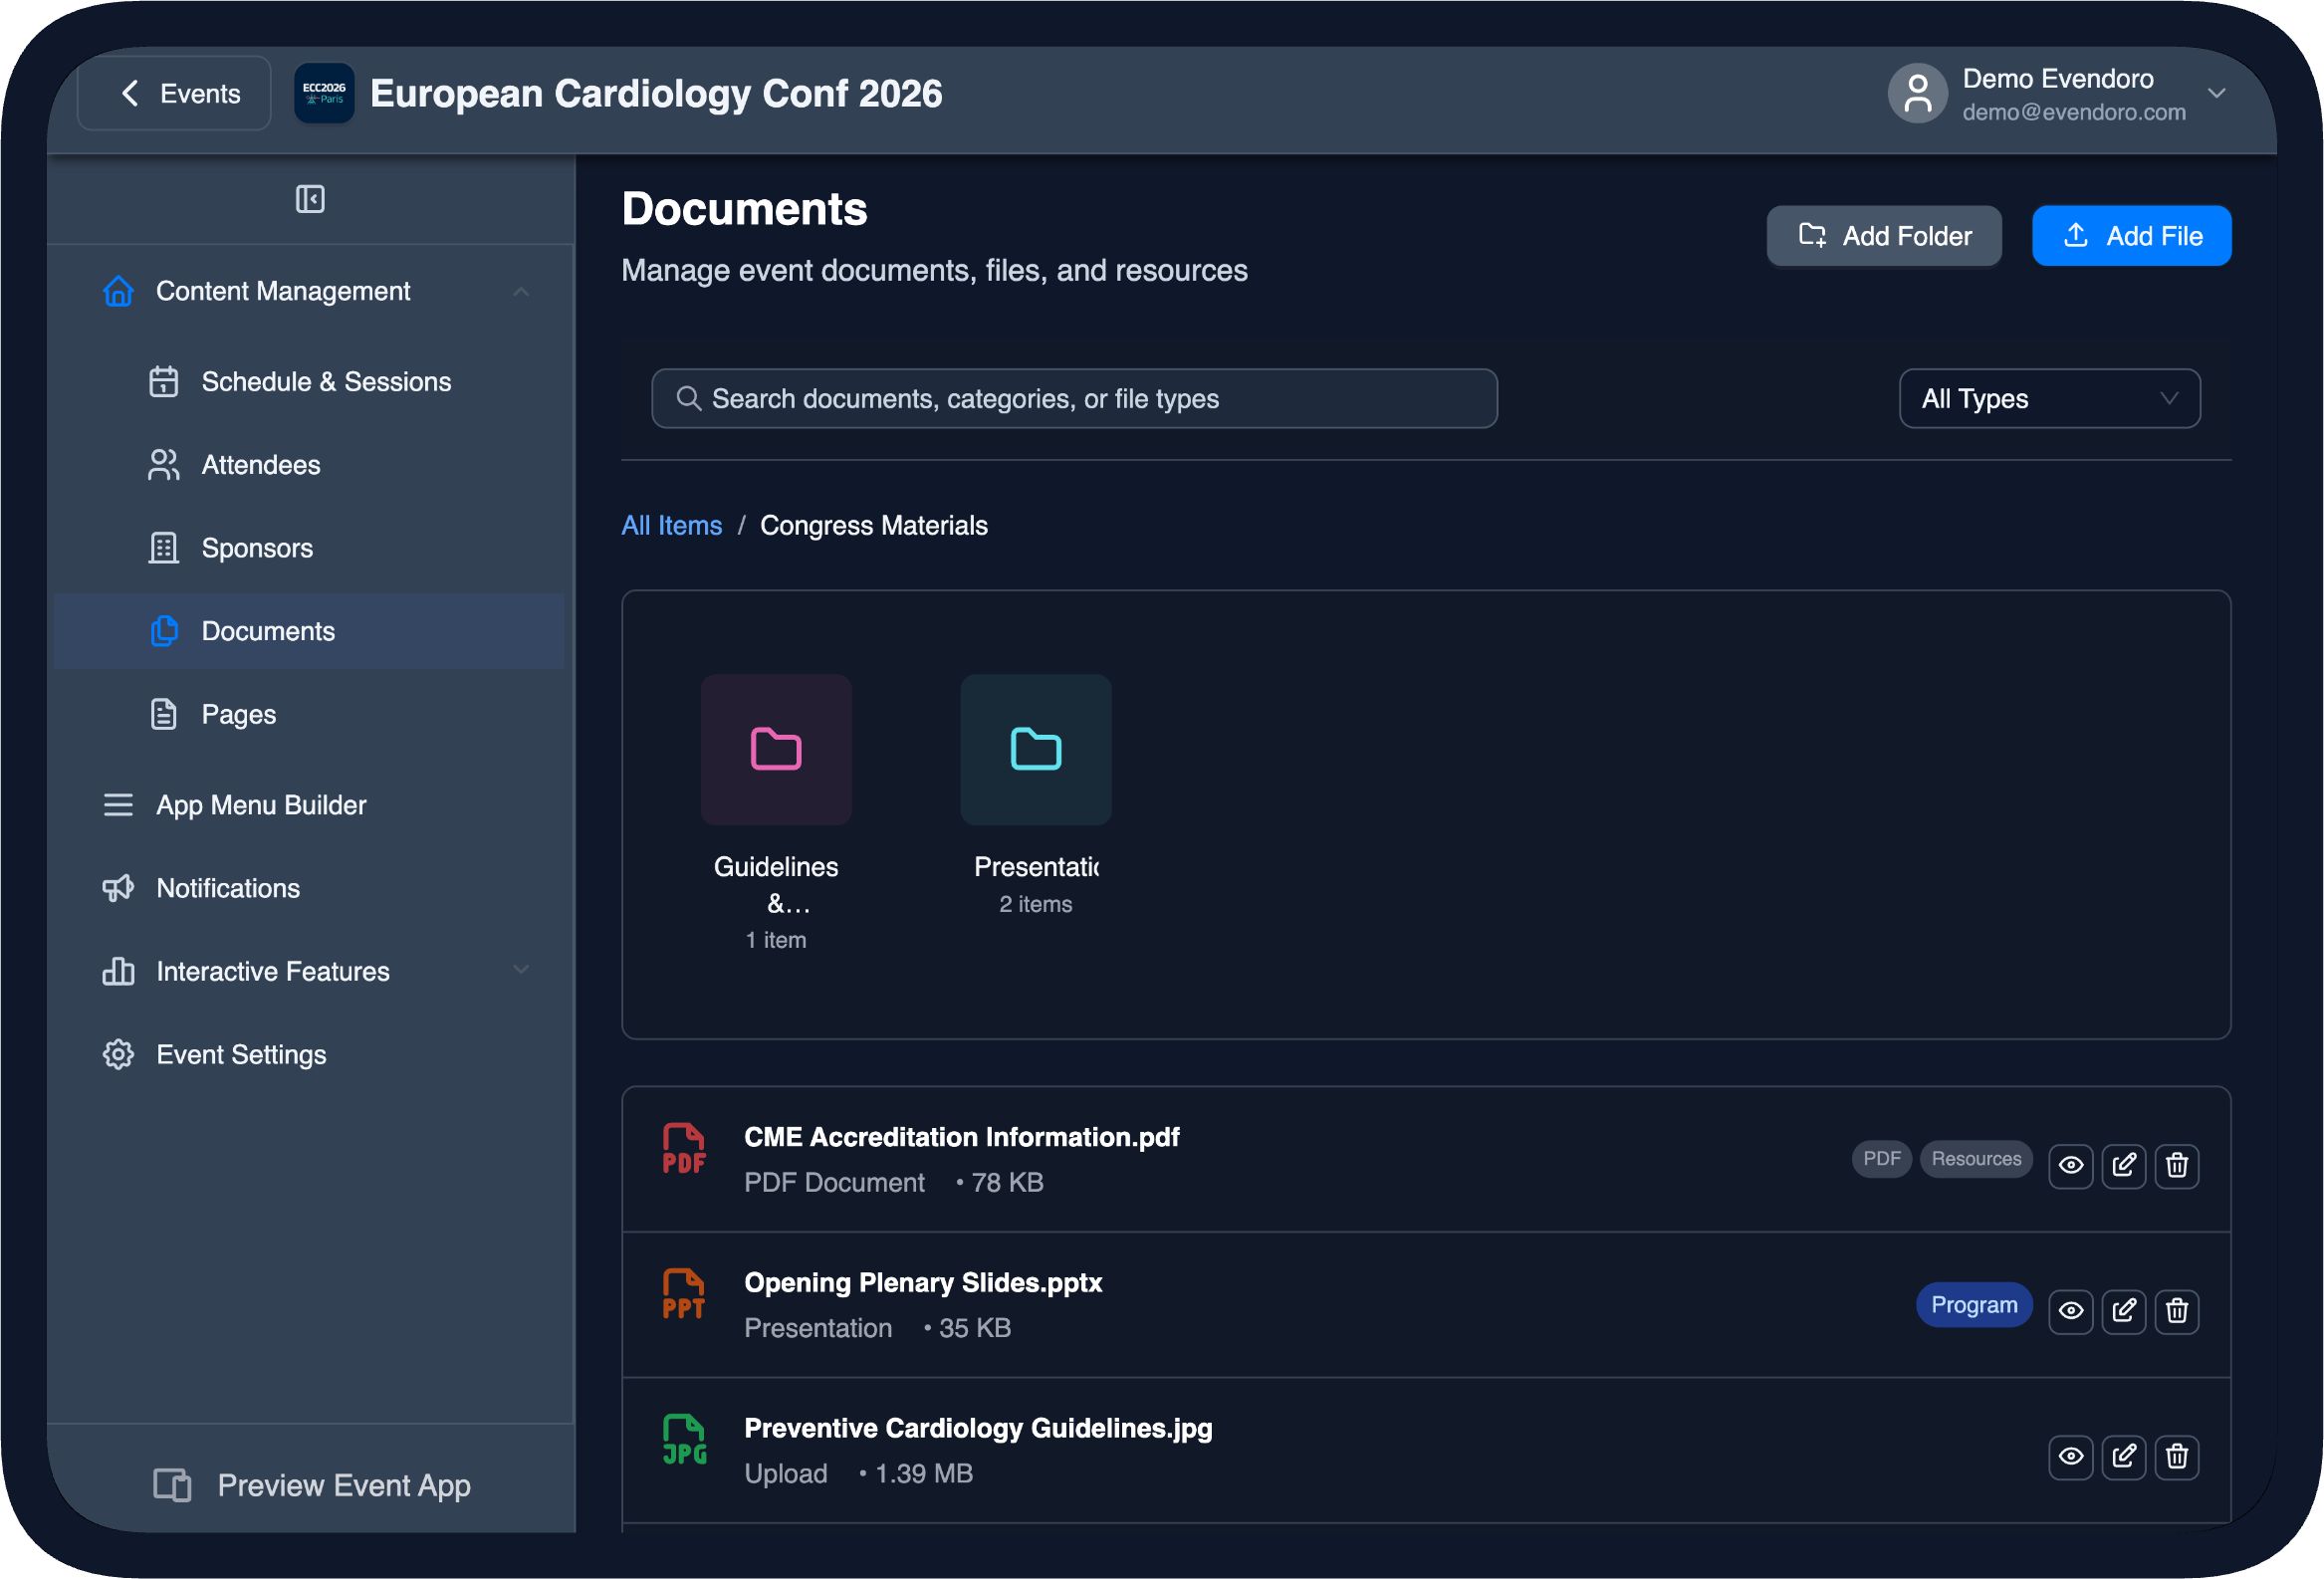Delete Opening Plenary Slides.pptx
The image size is (2324, 1579).
2177,1310
